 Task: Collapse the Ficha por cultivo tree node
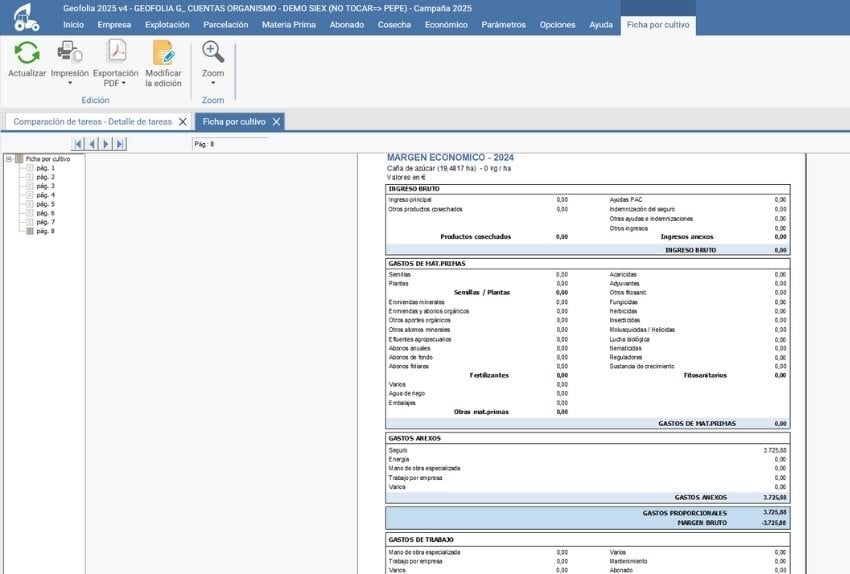point(9,159)
